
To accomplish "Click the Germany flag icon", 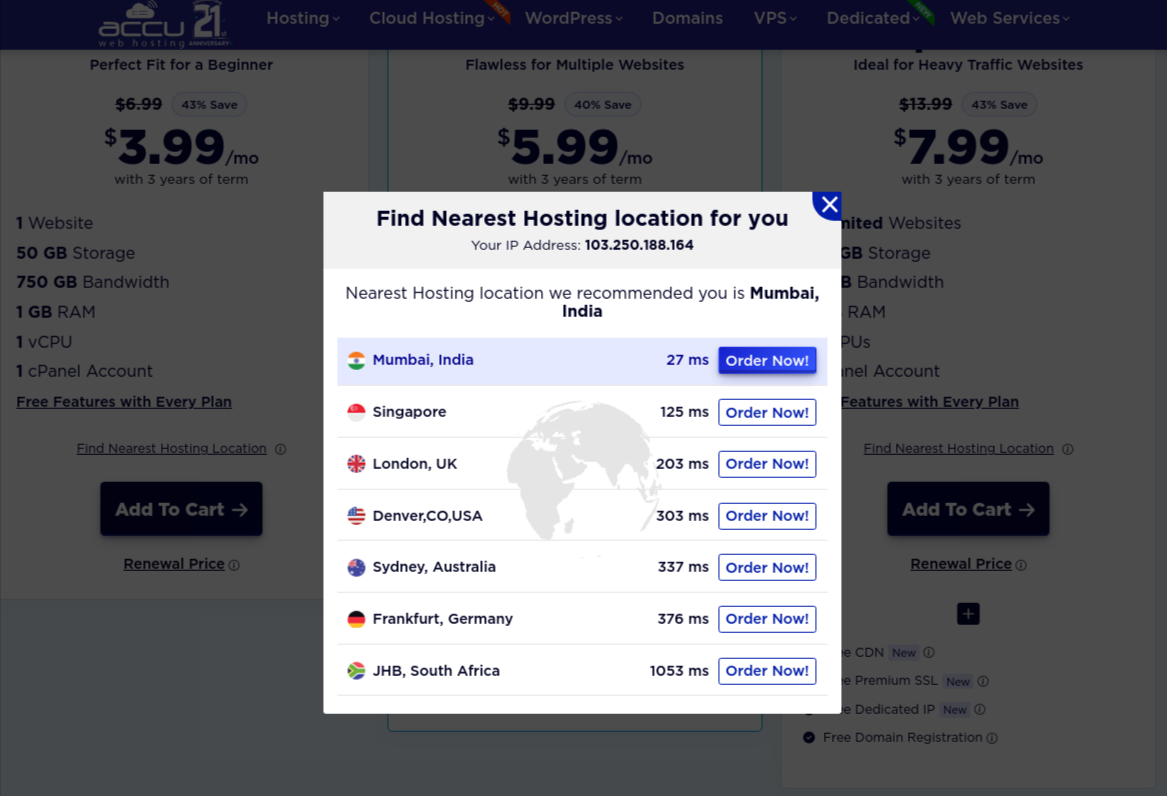I will click(x=356, y=619).
